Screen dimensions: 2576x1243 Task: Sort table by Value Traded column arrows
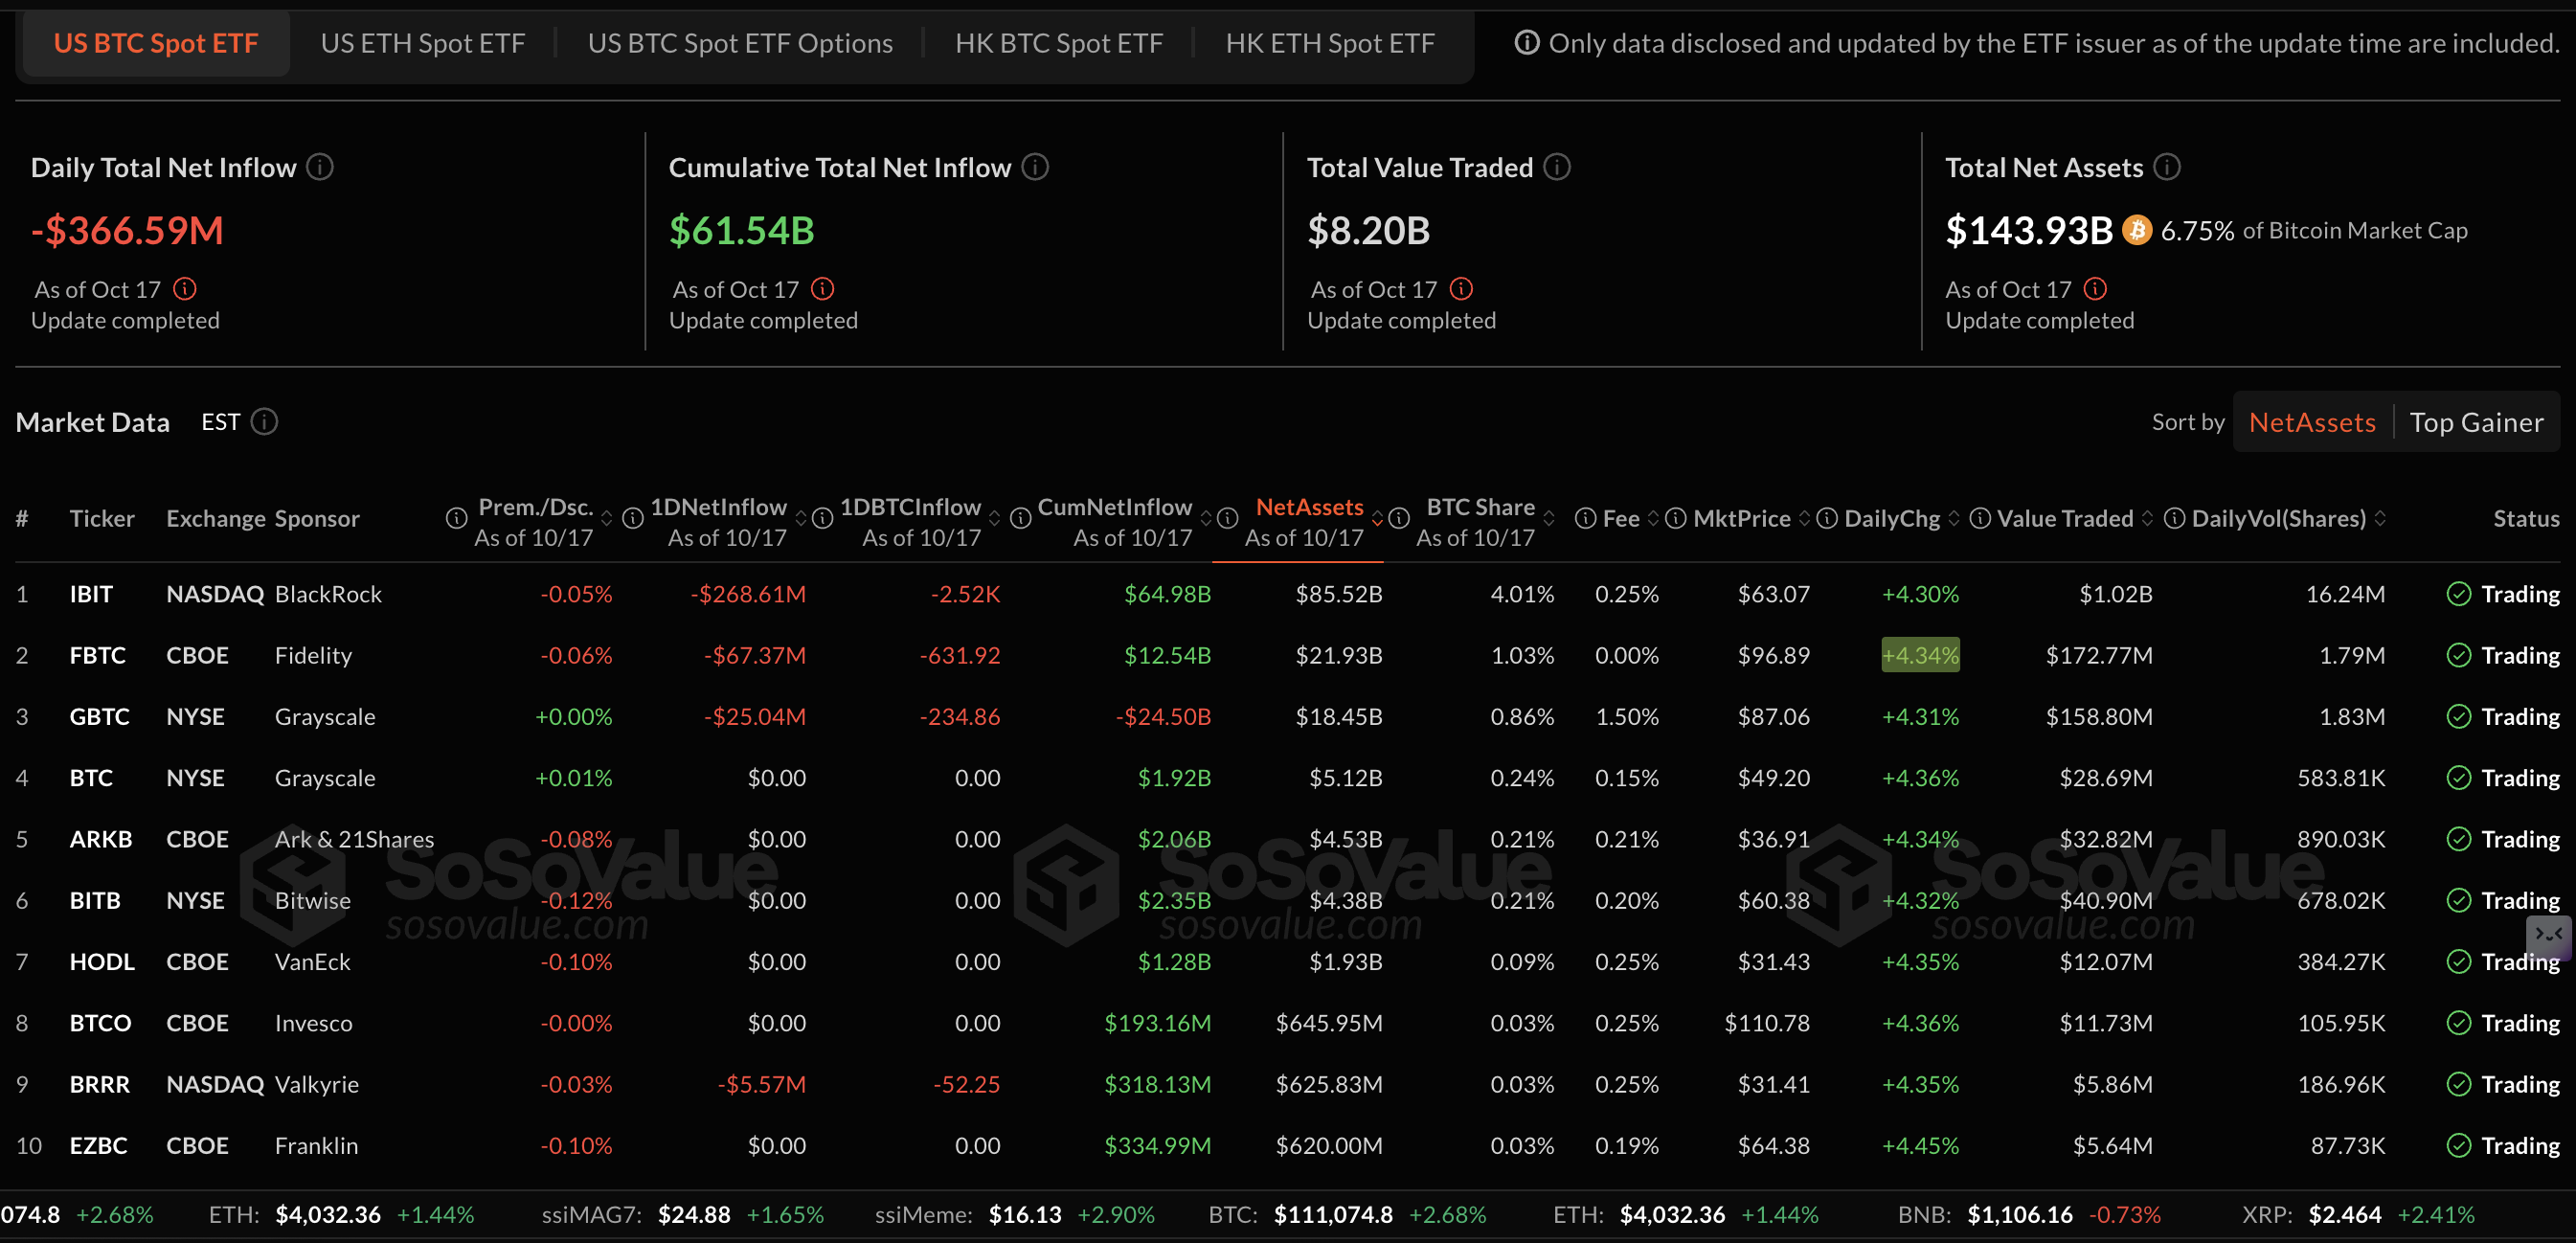[x=2146, y=518]
